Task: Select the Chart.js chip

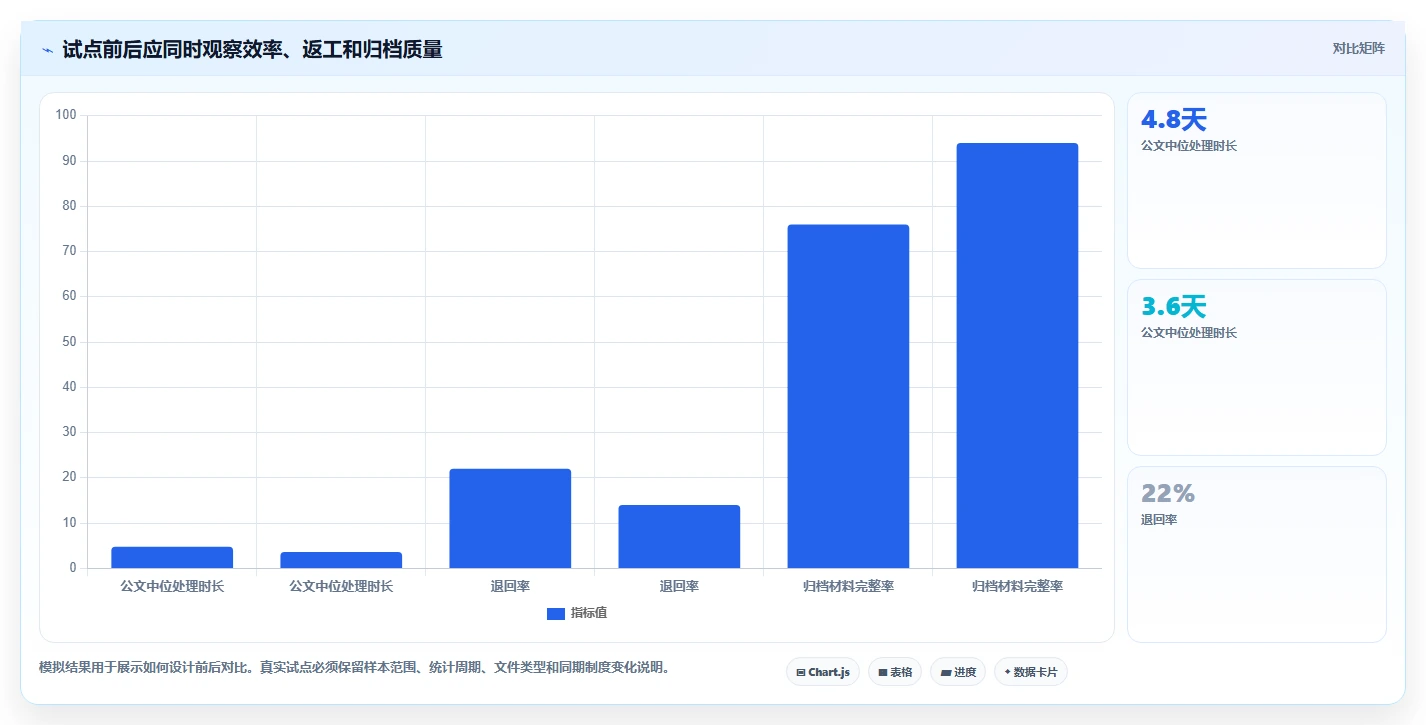Action: [823, 672]
